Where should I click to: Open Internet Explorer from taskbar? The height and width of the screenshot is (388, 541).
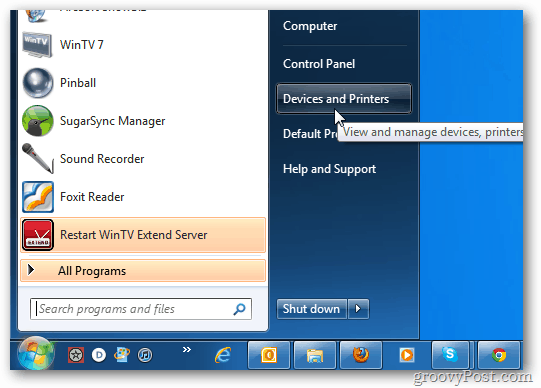[223, 355]
